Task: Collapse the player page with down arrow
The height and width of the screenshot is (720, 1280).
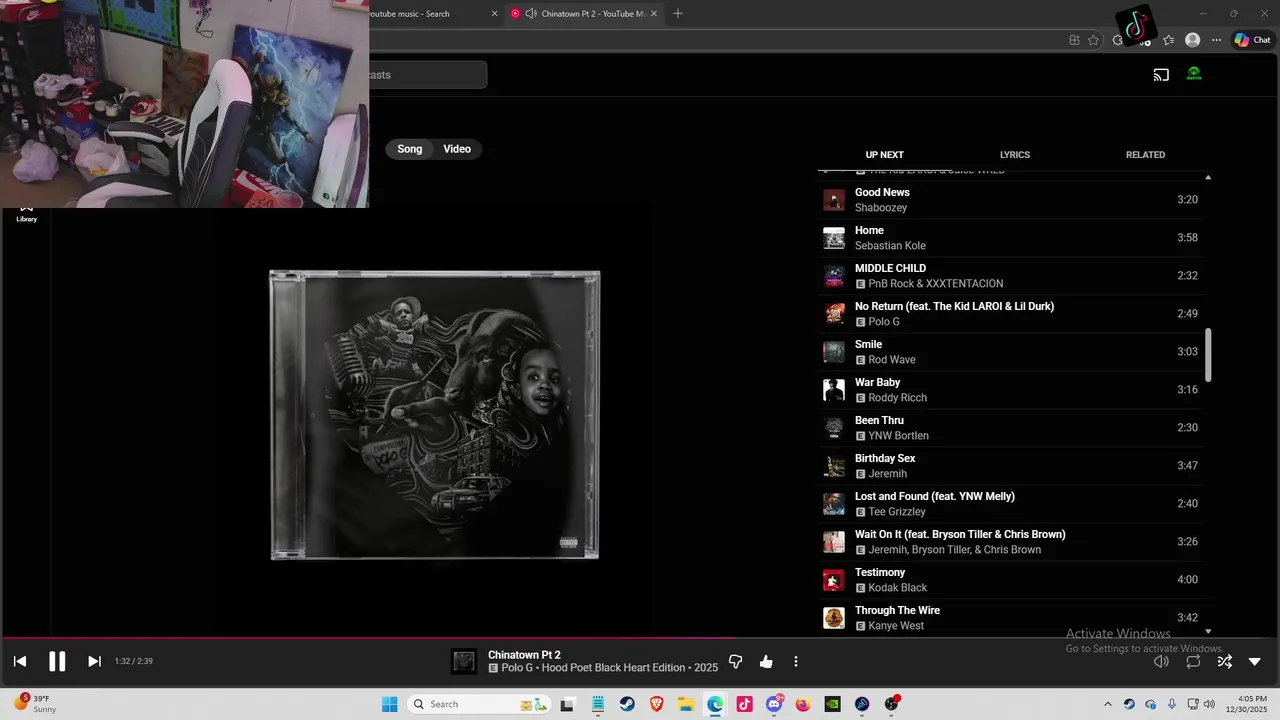Action: pos(1255,662)
